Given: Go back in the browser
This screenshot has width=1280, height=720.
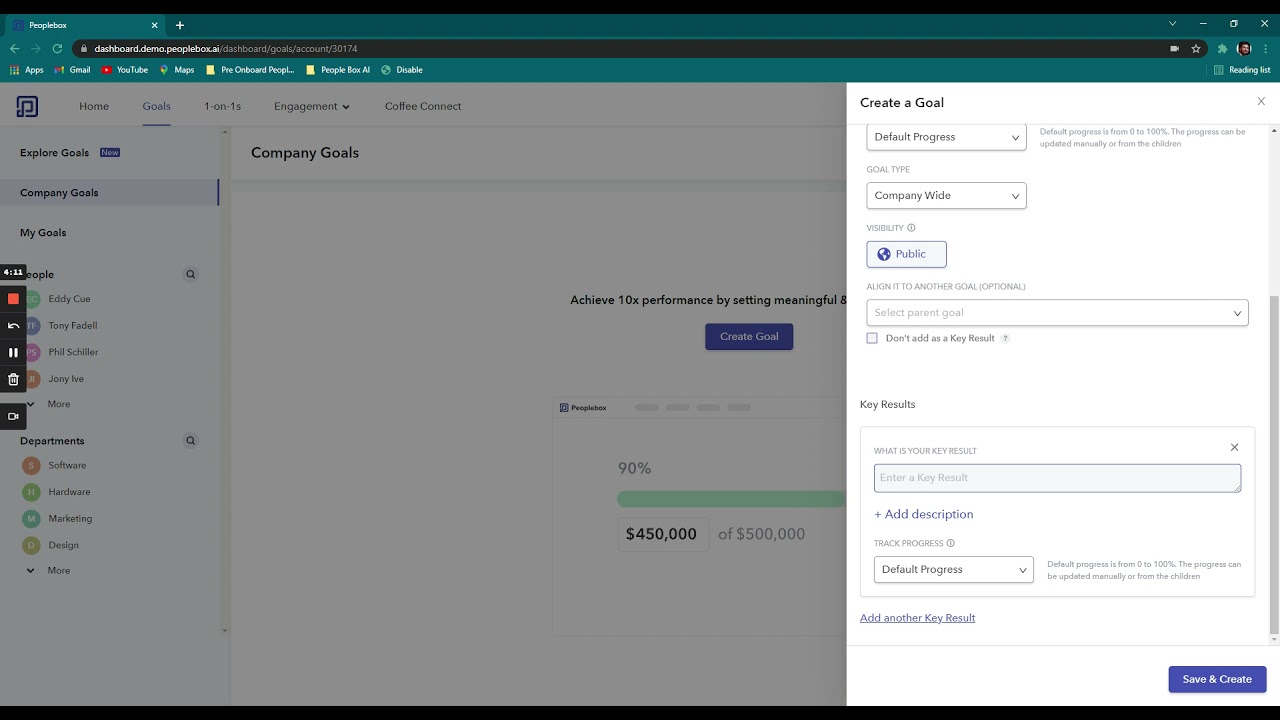Looking at the screenshot, I should pyautogui.click(x=14, y=48).
